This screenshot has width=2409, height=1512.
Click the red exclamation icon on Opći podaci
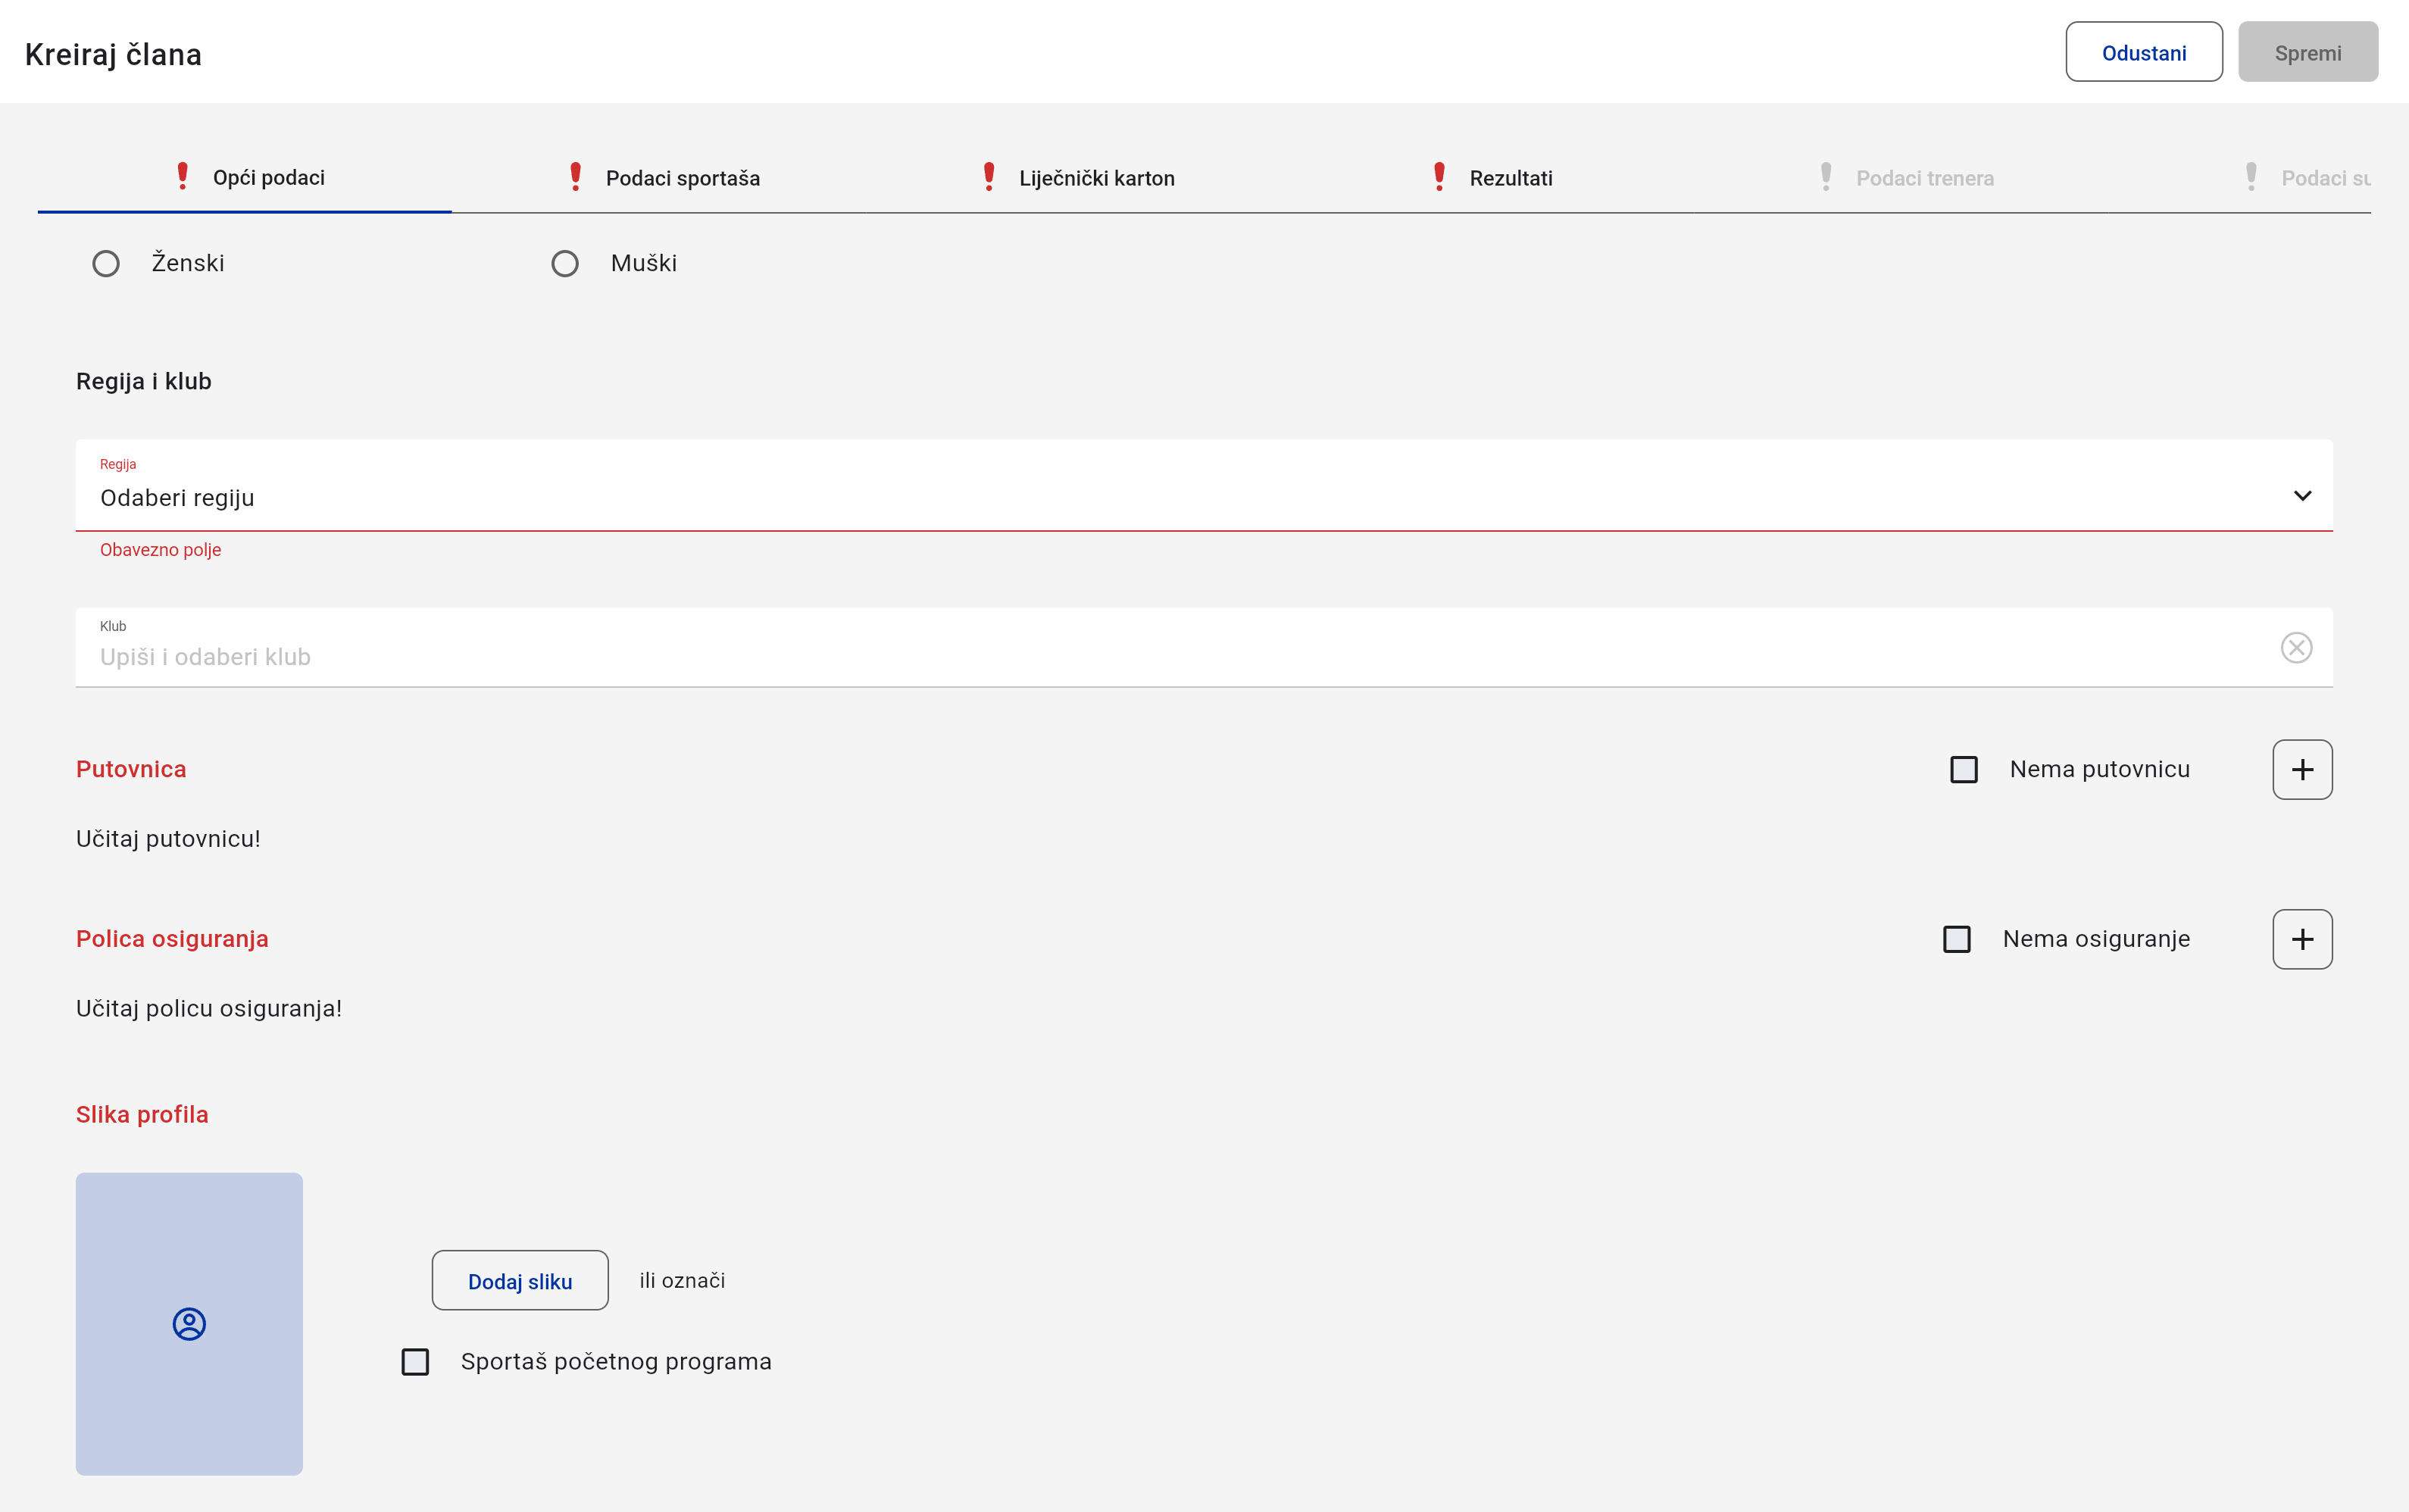coord(182,177)
